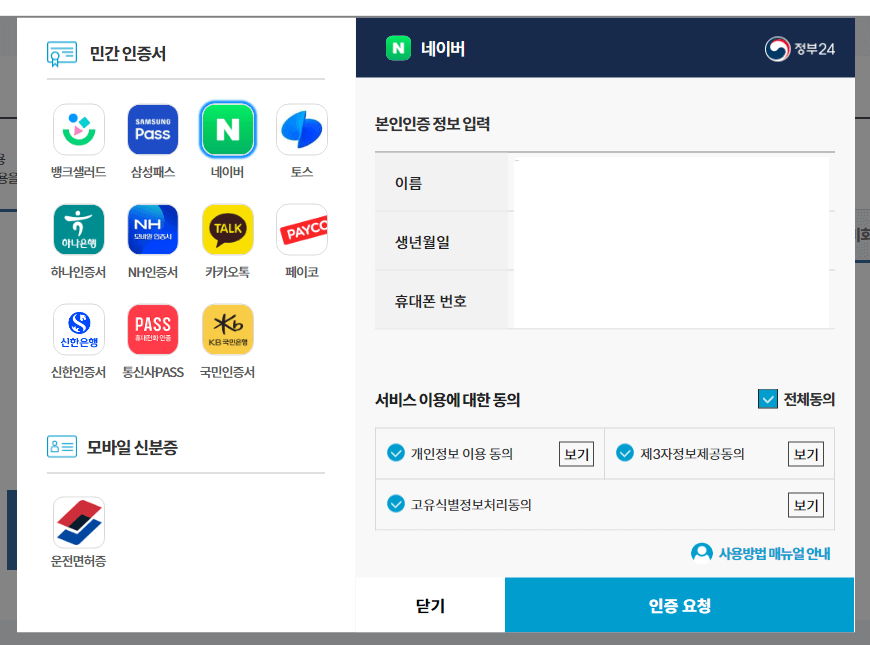Toggle 고유식별정보처리동의 check
The image size is (870, 645).
[x=396, y=503]
